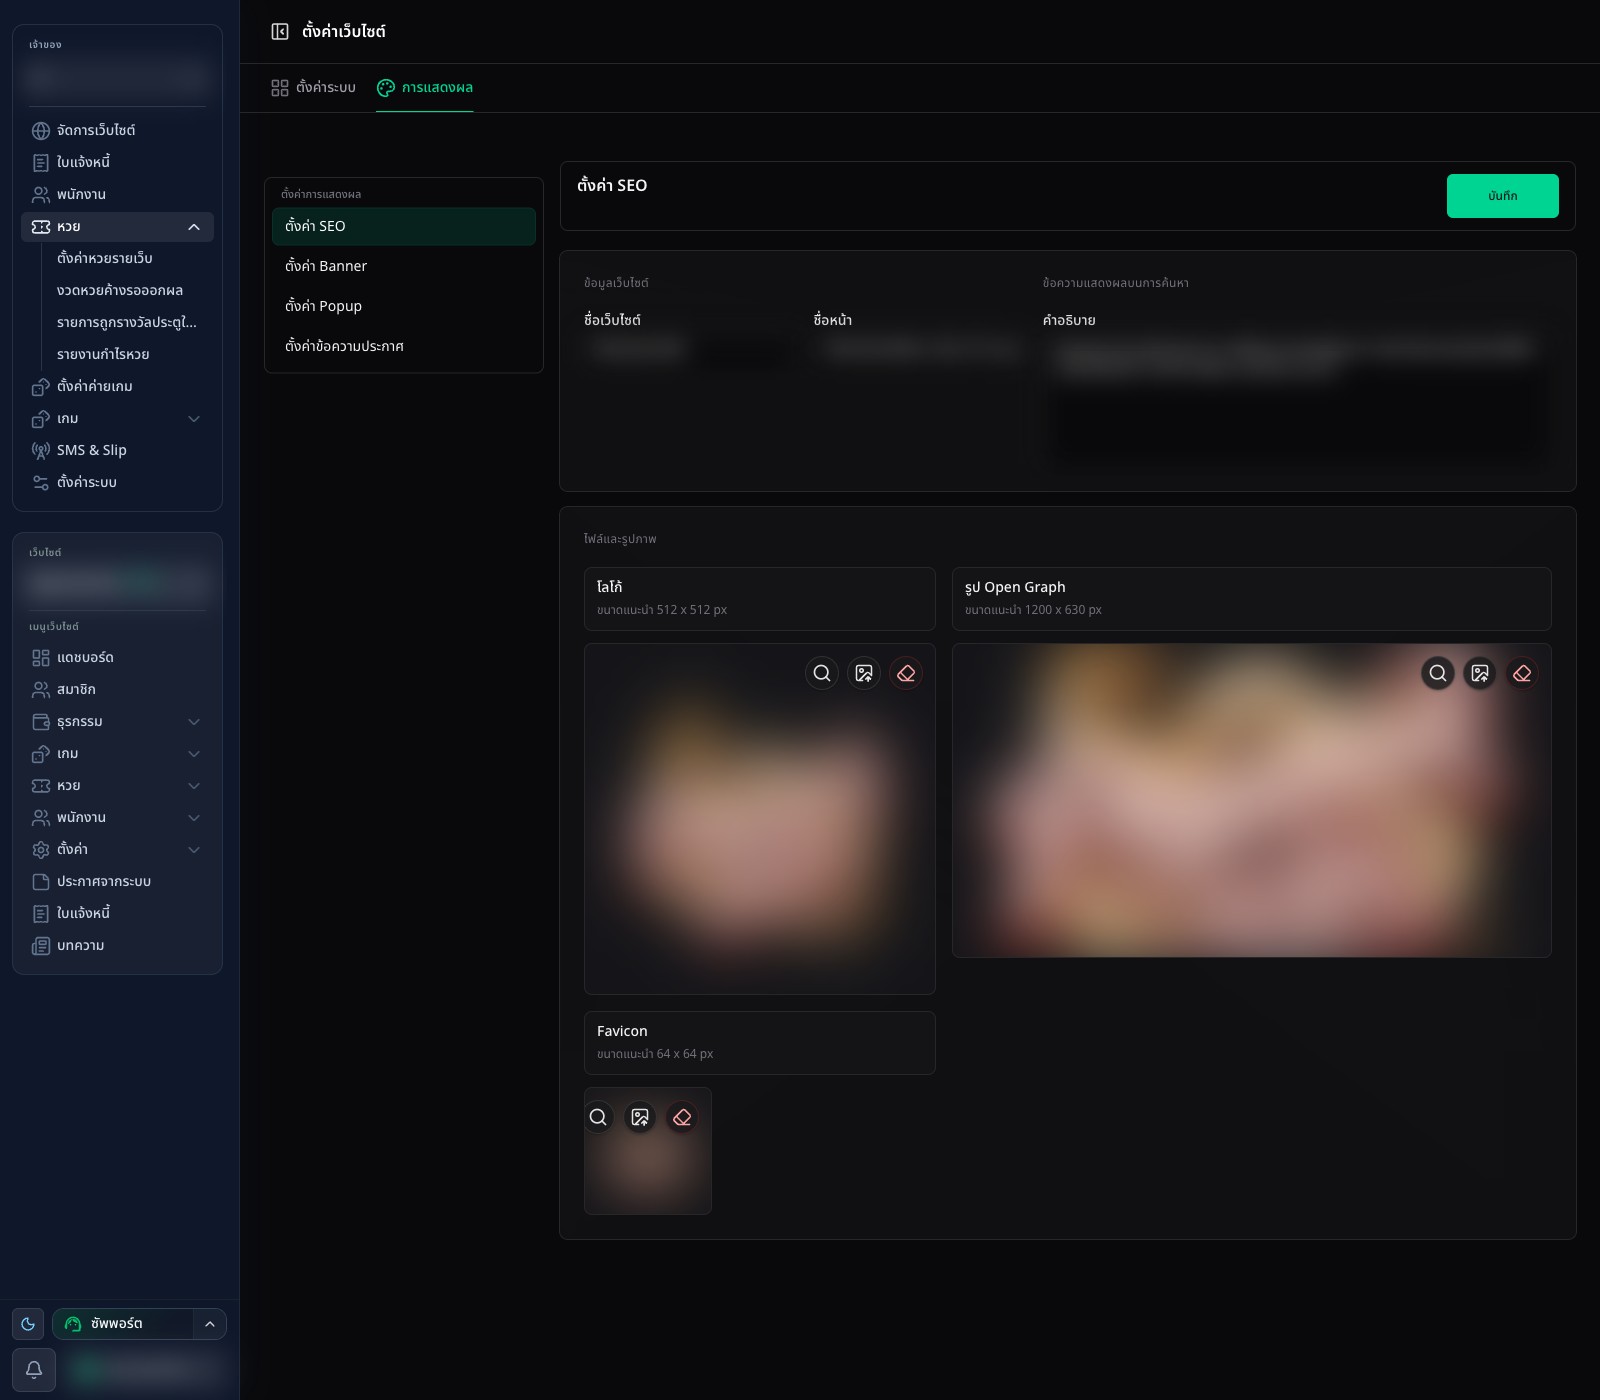The height and width of the screenshot is (1400, 1600).
Task: Click the magnifier icon on the โลโก้ image
Action: [822, 673]
